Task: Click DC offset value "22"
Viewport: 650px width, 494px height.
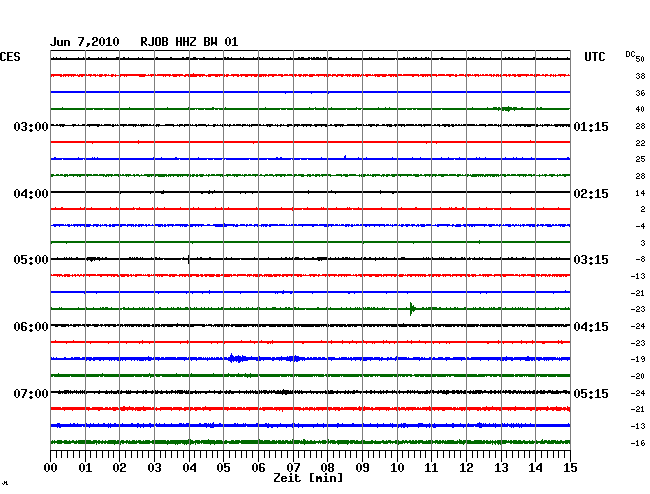Action: 640,143
